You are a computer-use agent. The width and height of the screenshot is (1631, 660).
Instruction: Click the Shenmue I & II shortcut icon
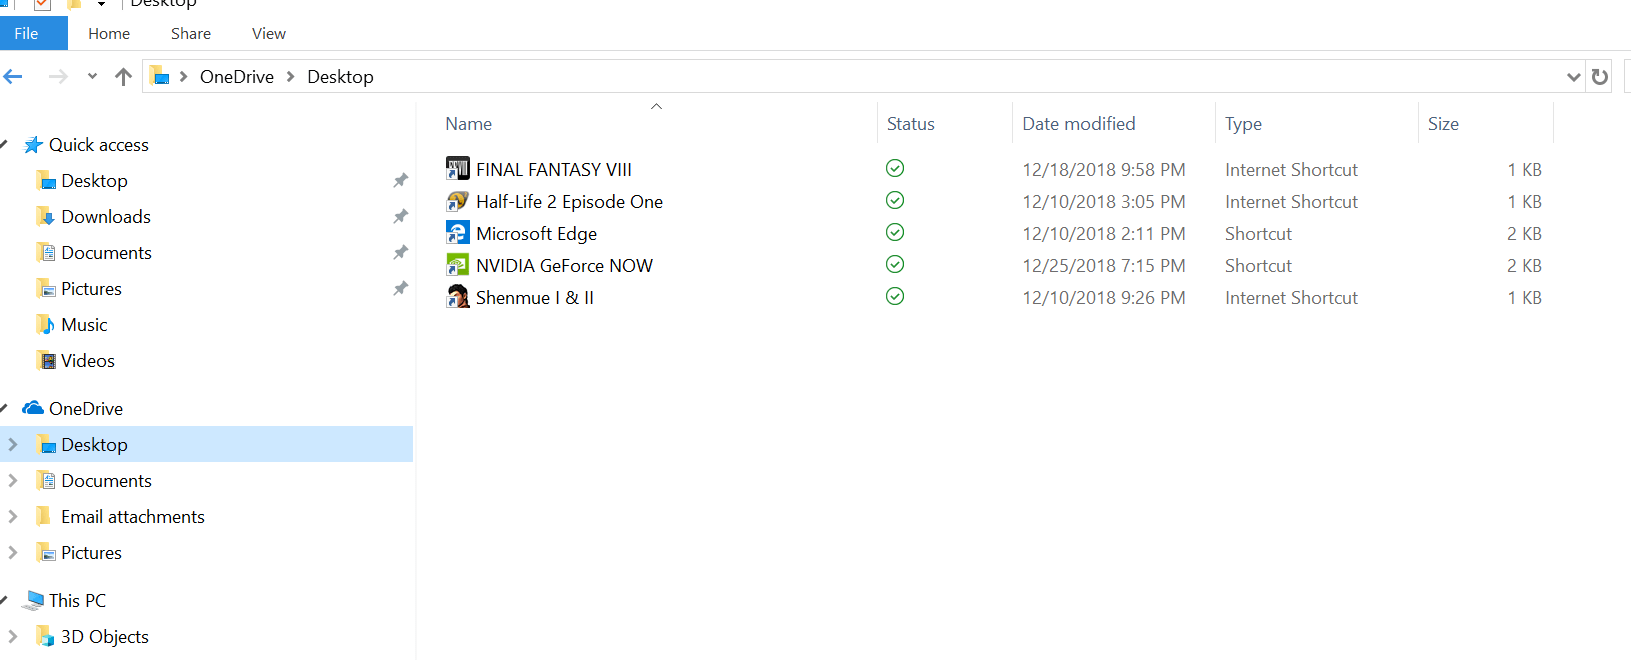[457, 297]
